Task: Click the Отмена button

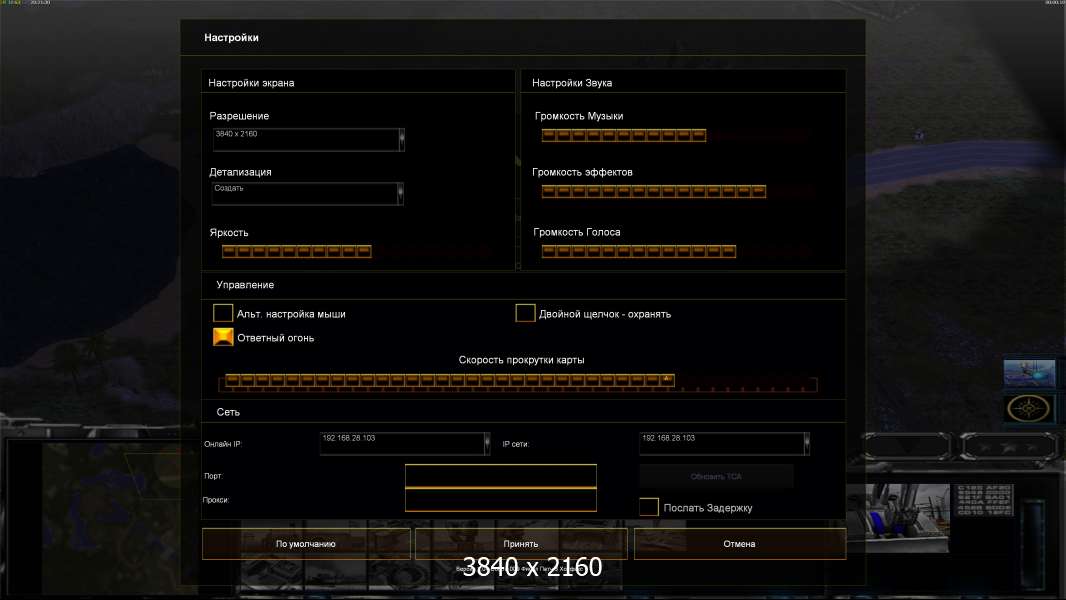Action: [740, 544]
